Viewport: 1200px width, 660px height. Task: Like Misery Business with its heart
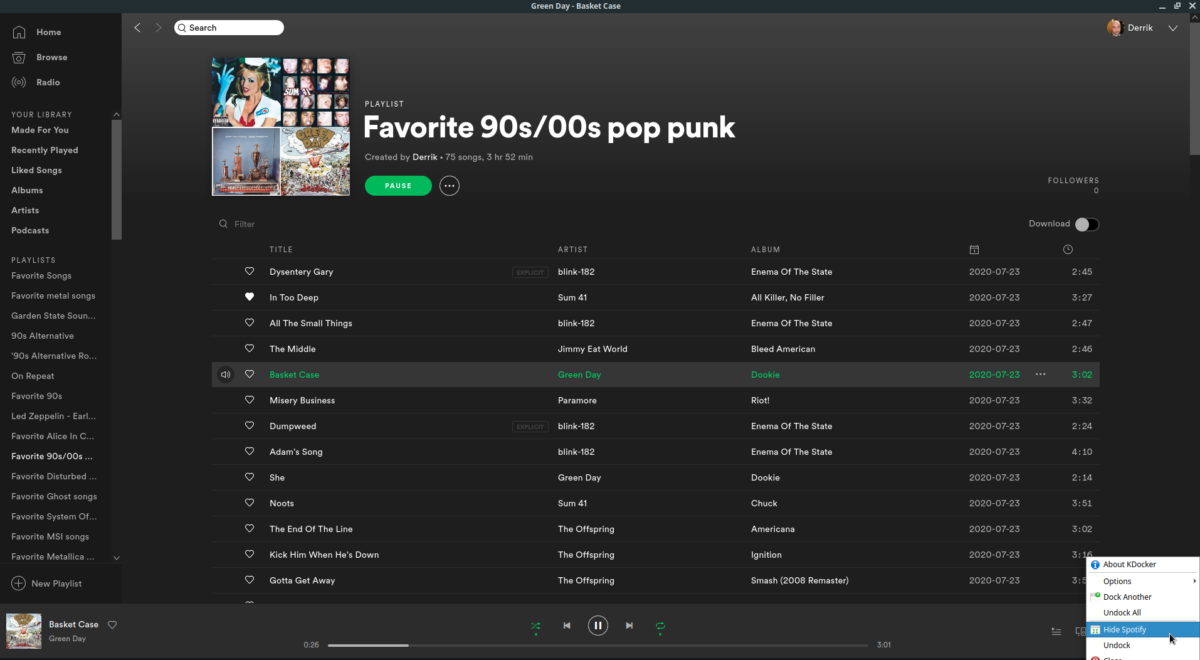250,401
